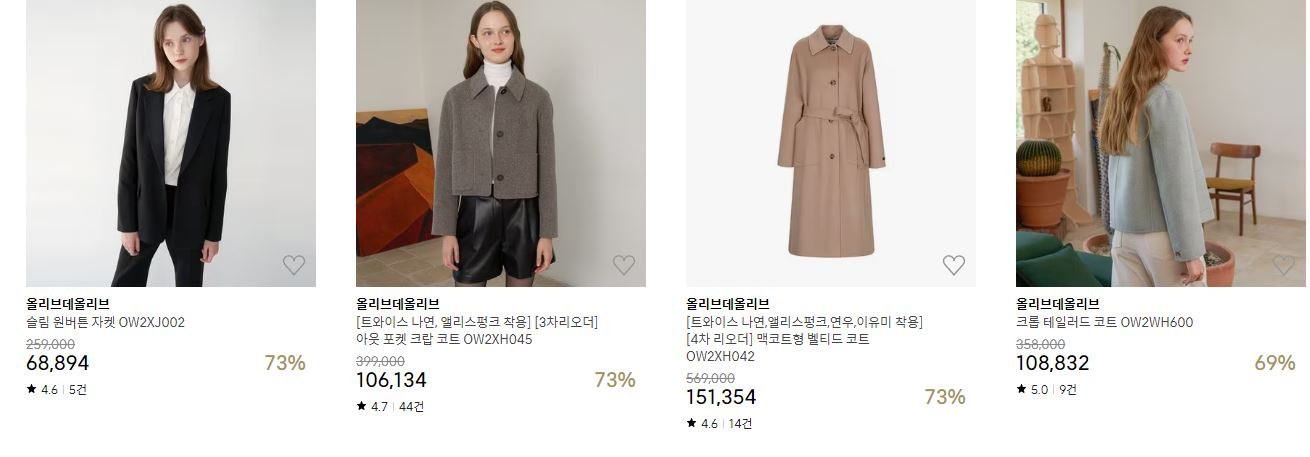
Task: Click the 5.0 star rating with 9 reviews
Action: [1047, 390]
